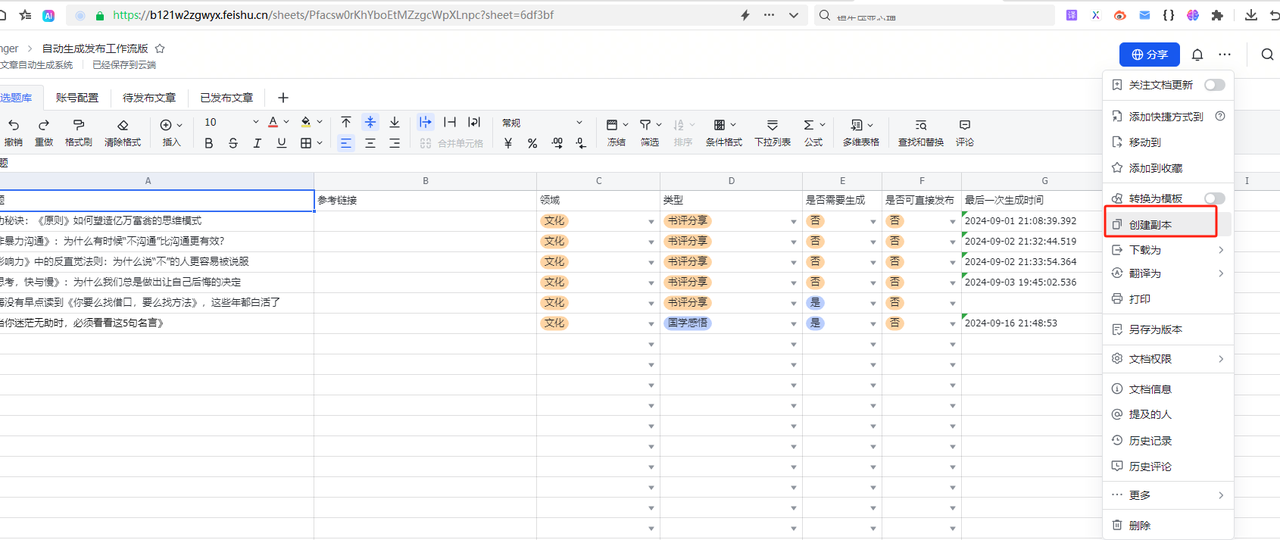
Task: Align text horizontally centered
Action: pos(370,143)
